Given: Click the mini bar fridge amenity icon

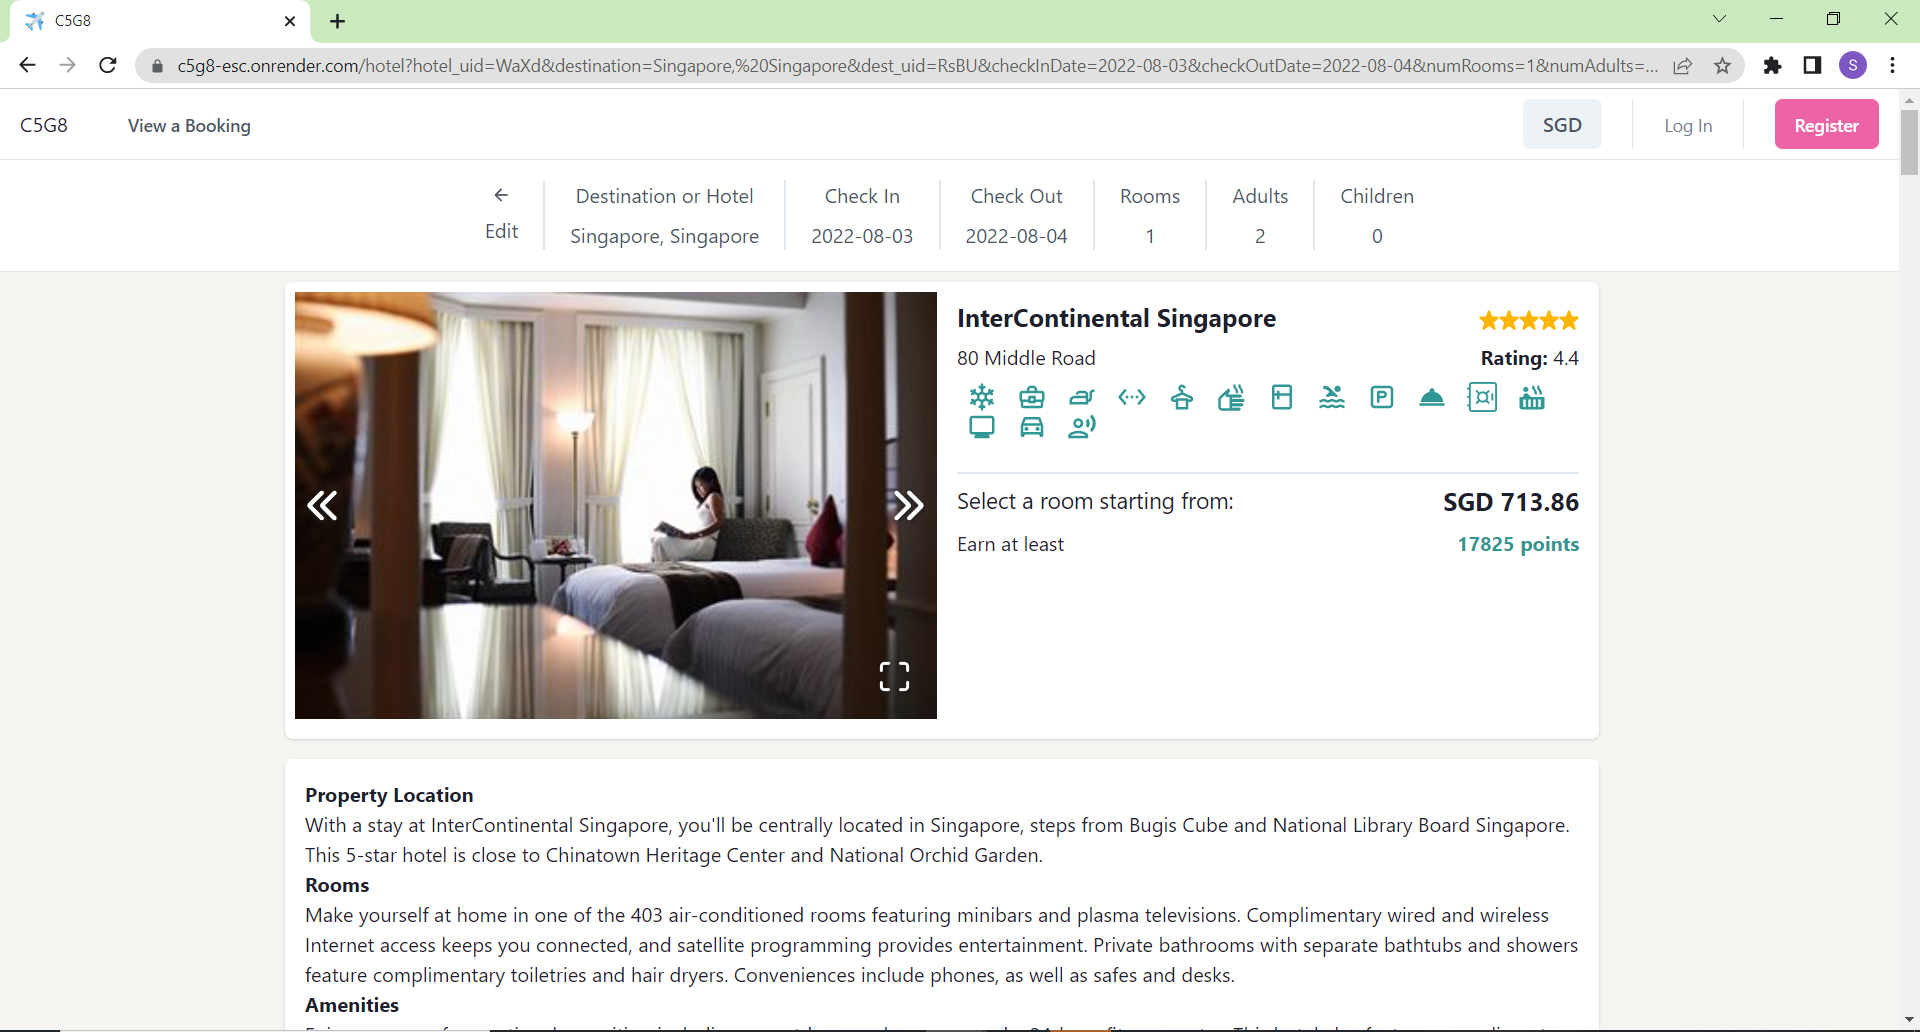Looking at the screenshot, I should click(1282, 397).
